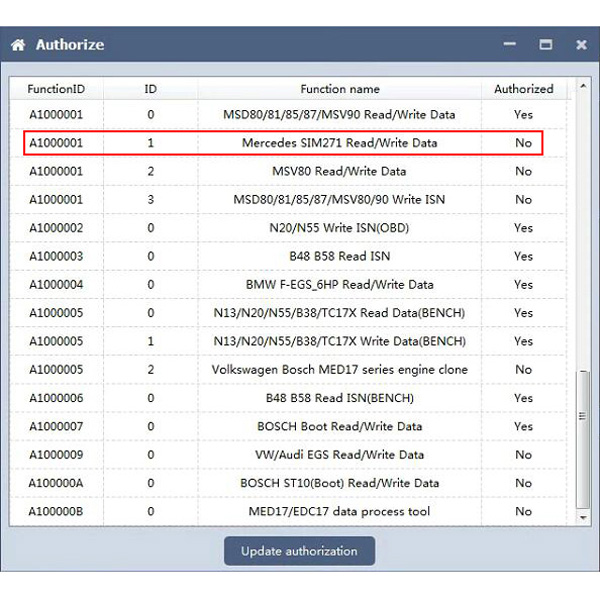Select N13/N20/N55/B38/TC17X Read Data(BENCH) row

point(288,313)
